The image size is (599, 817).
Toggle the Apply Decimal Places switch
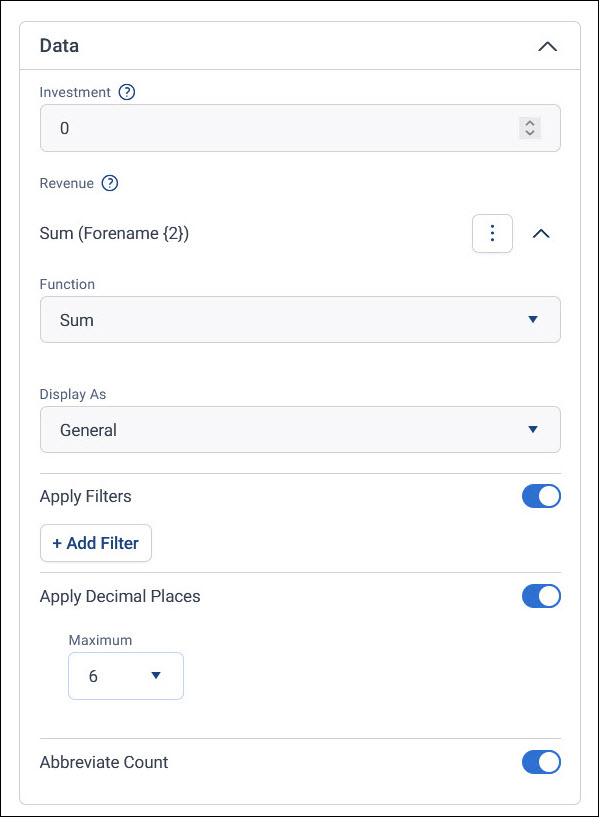[541, 596]
